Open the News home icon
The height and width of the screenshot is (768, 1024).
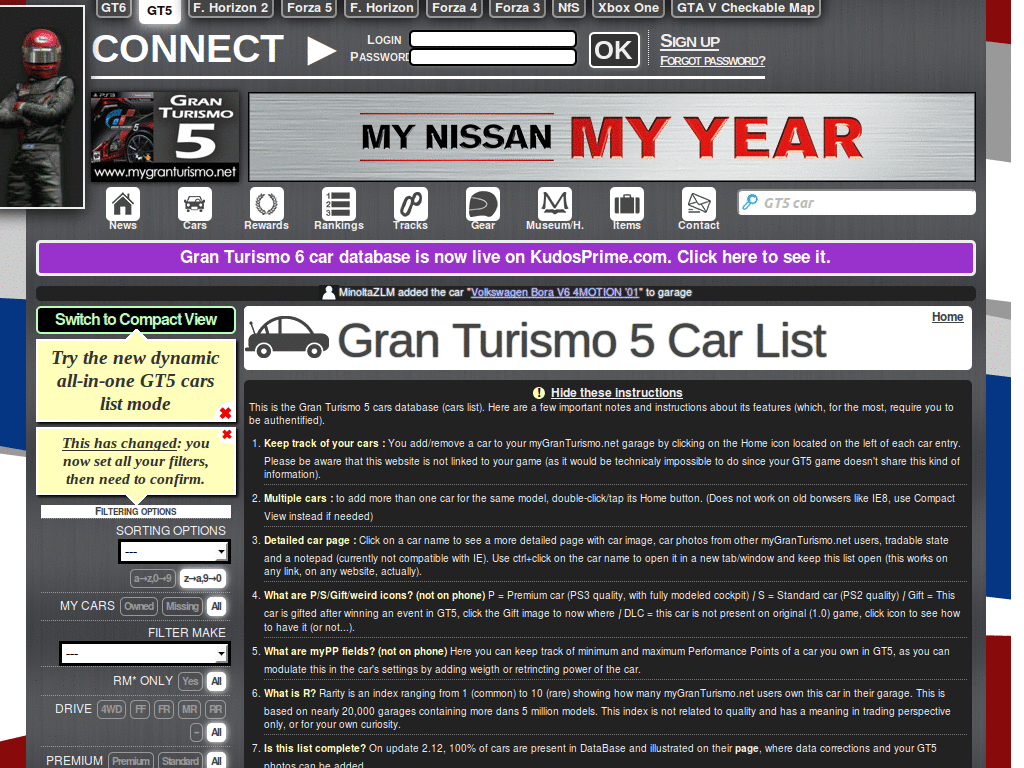(123, 204)
